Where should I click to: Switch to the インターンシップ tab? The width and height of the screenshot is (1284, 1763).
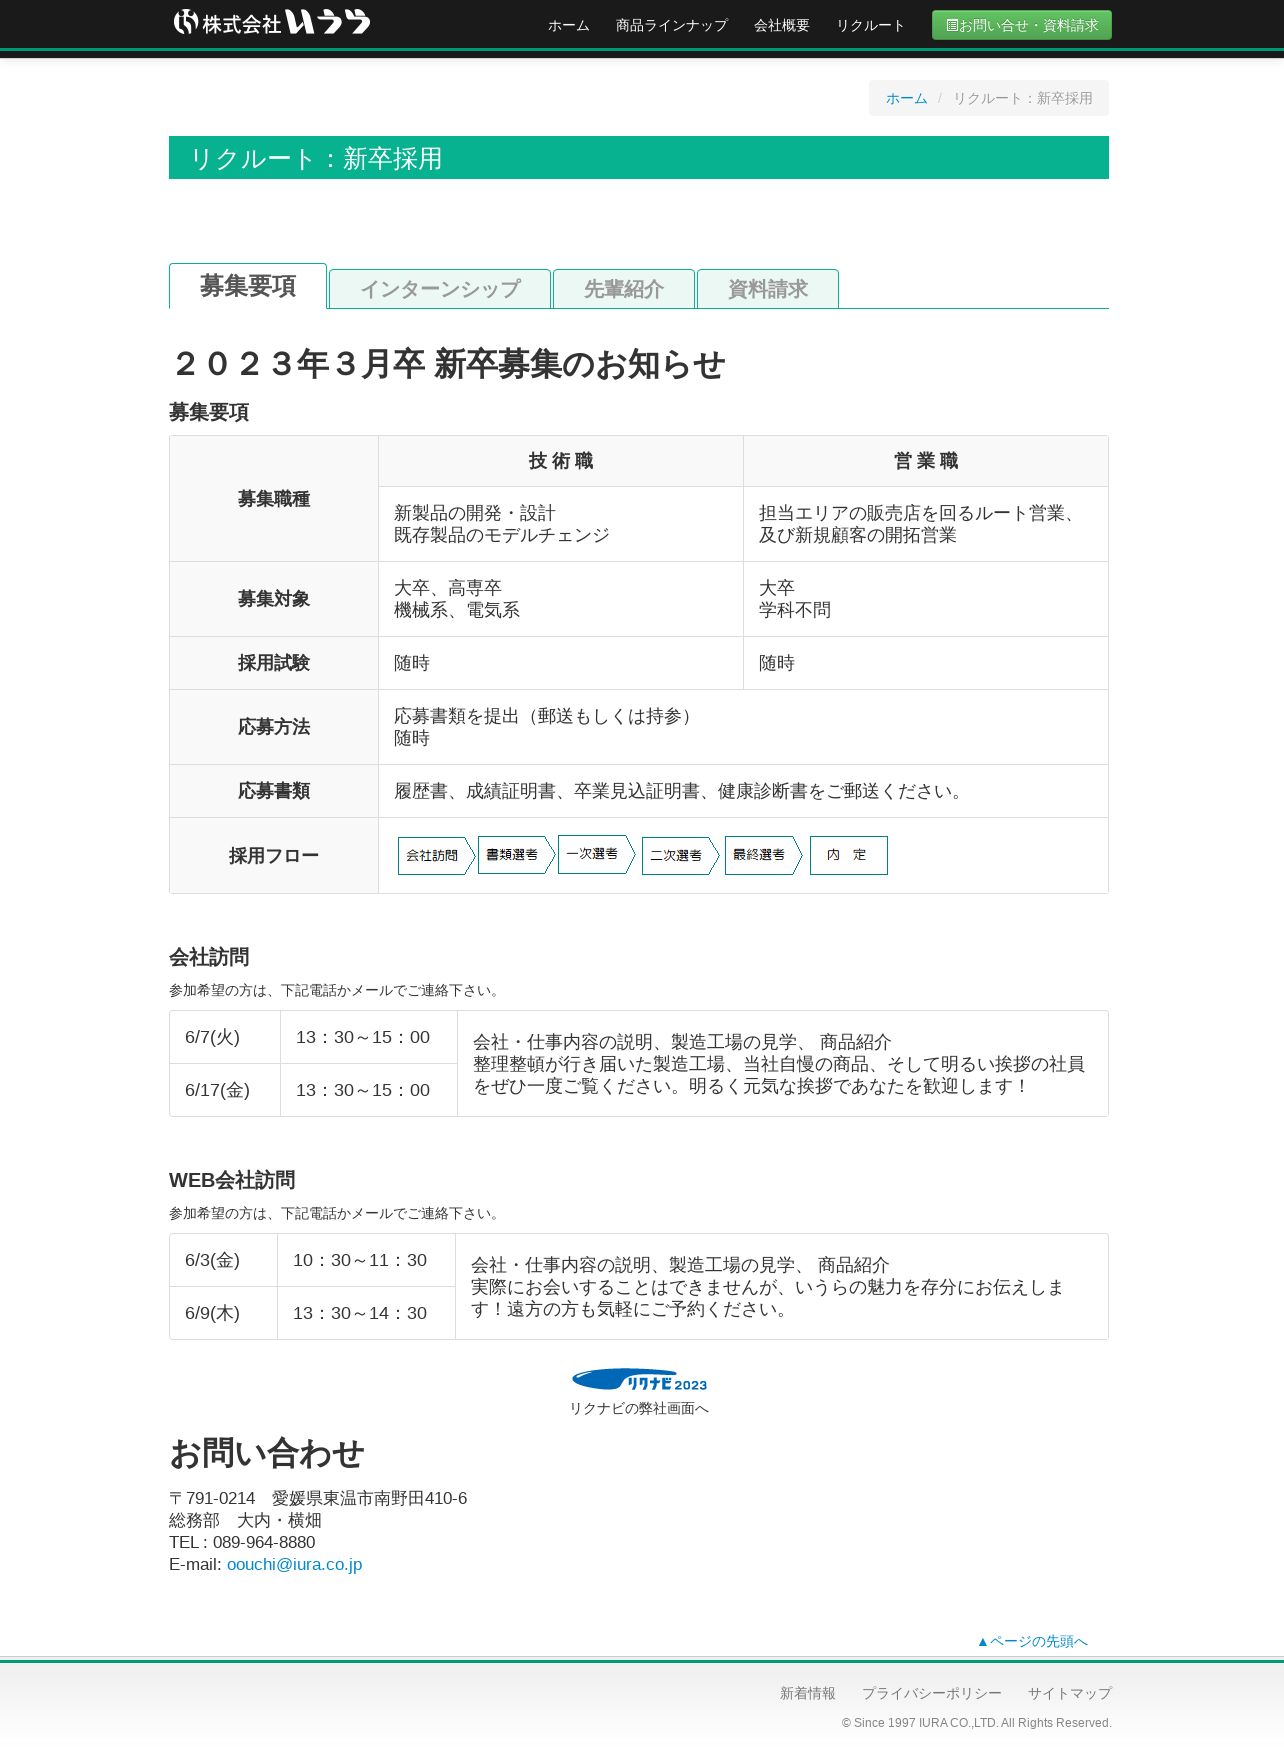(440, 289)
